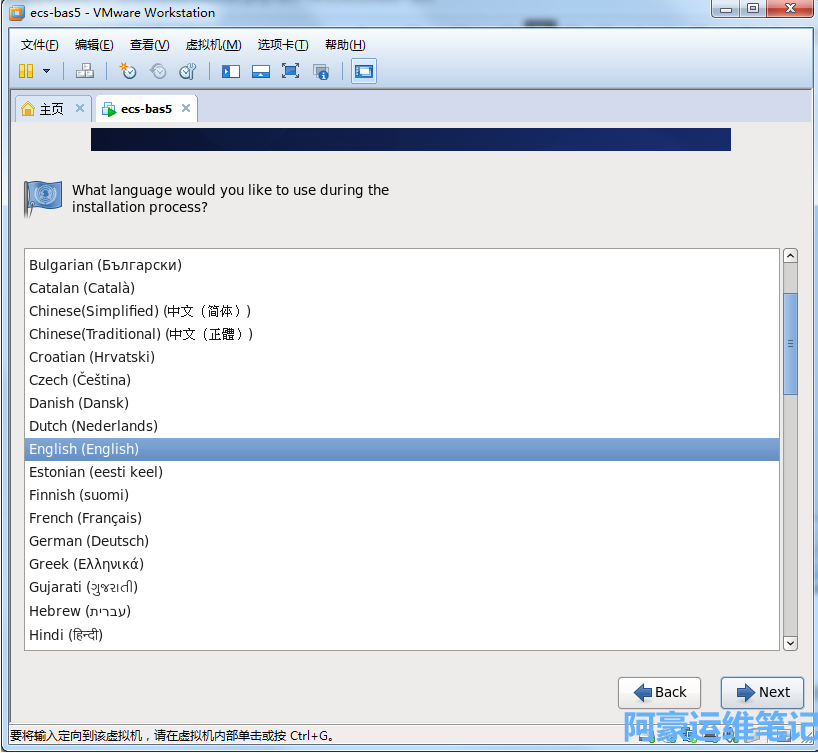Click the language list scroll up arrow
The image size is (818, 753).
click(790, 256)
